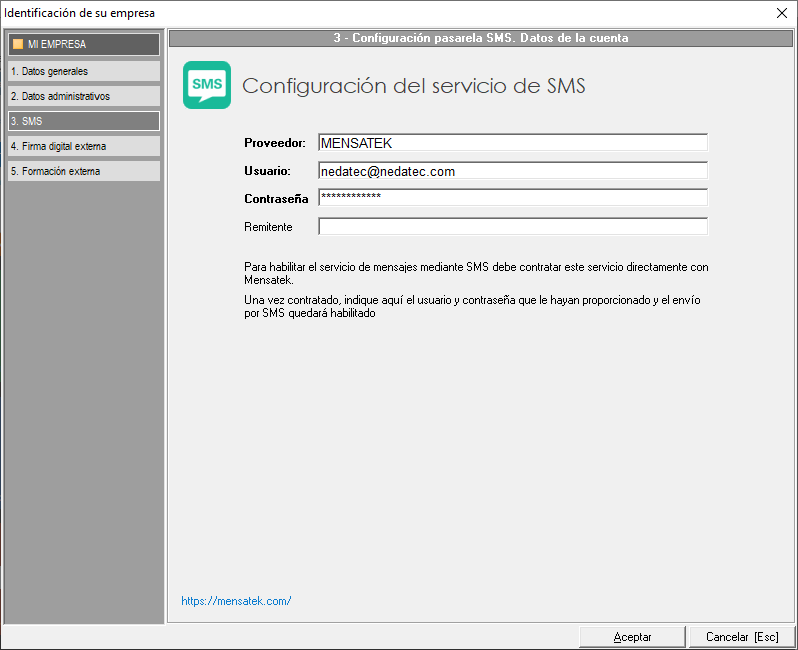Viewport: 798px width, 650px height.
Task: Select the 3. SMS sidebar item
Action: coord(82,121)
